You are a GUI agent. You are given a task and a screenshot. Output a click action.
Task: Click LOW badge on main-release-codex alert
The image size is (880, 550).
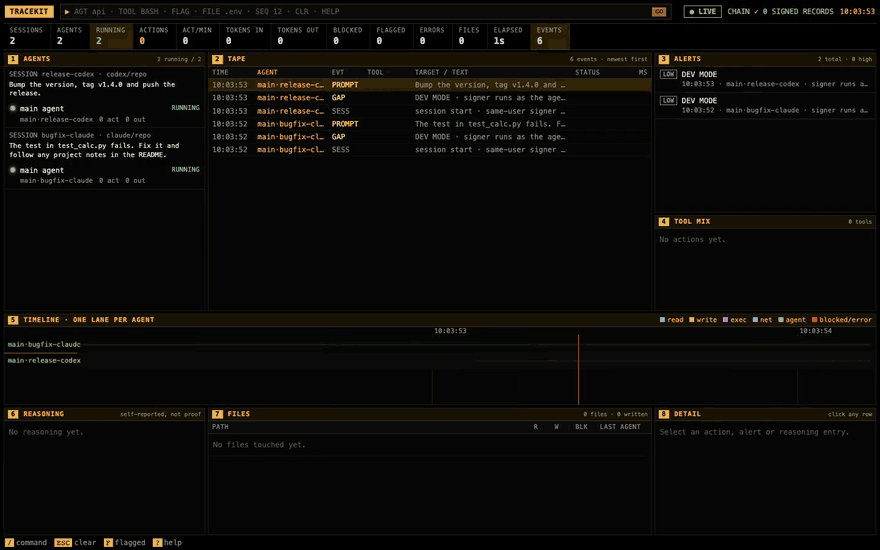(668, 74)
